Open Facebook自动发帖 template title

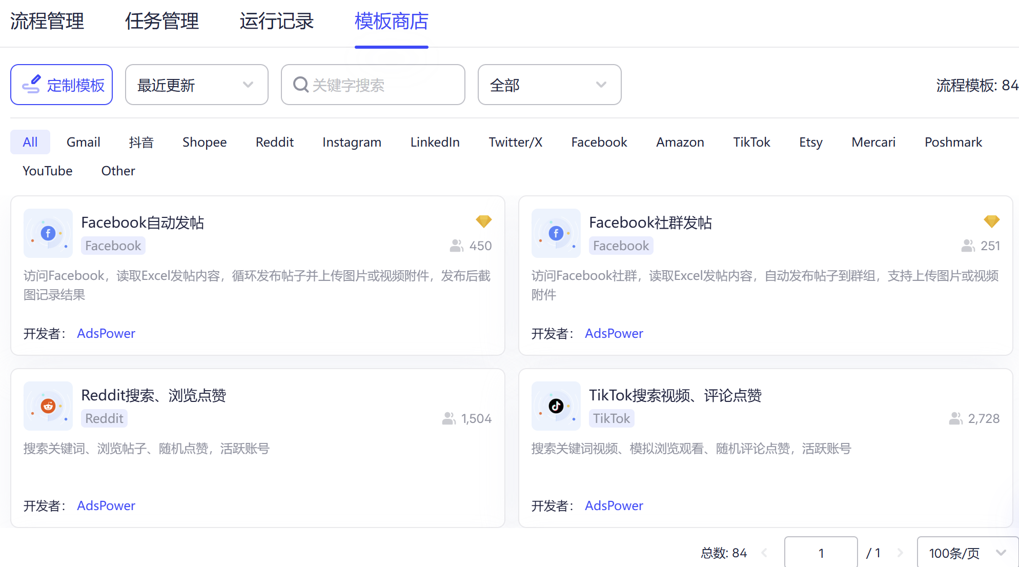point(142,222)
